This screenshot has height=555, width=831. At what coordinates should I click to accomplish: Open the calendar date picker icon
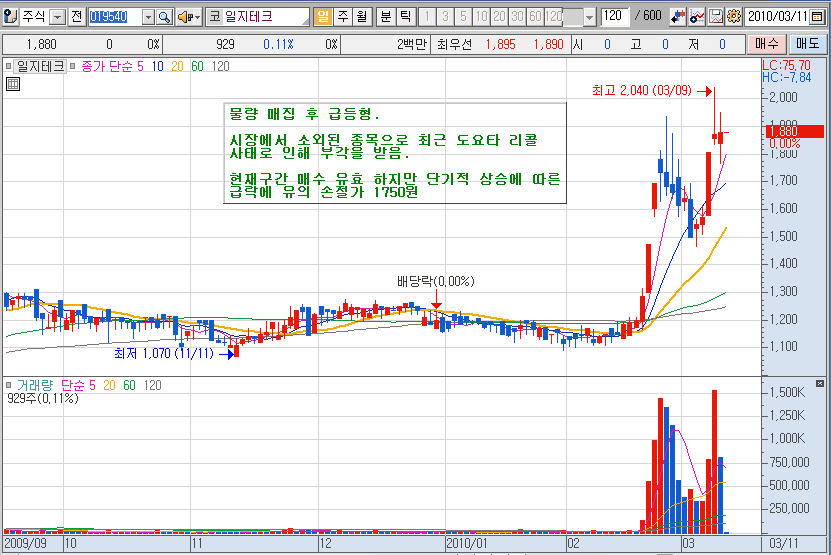(817, 17)
